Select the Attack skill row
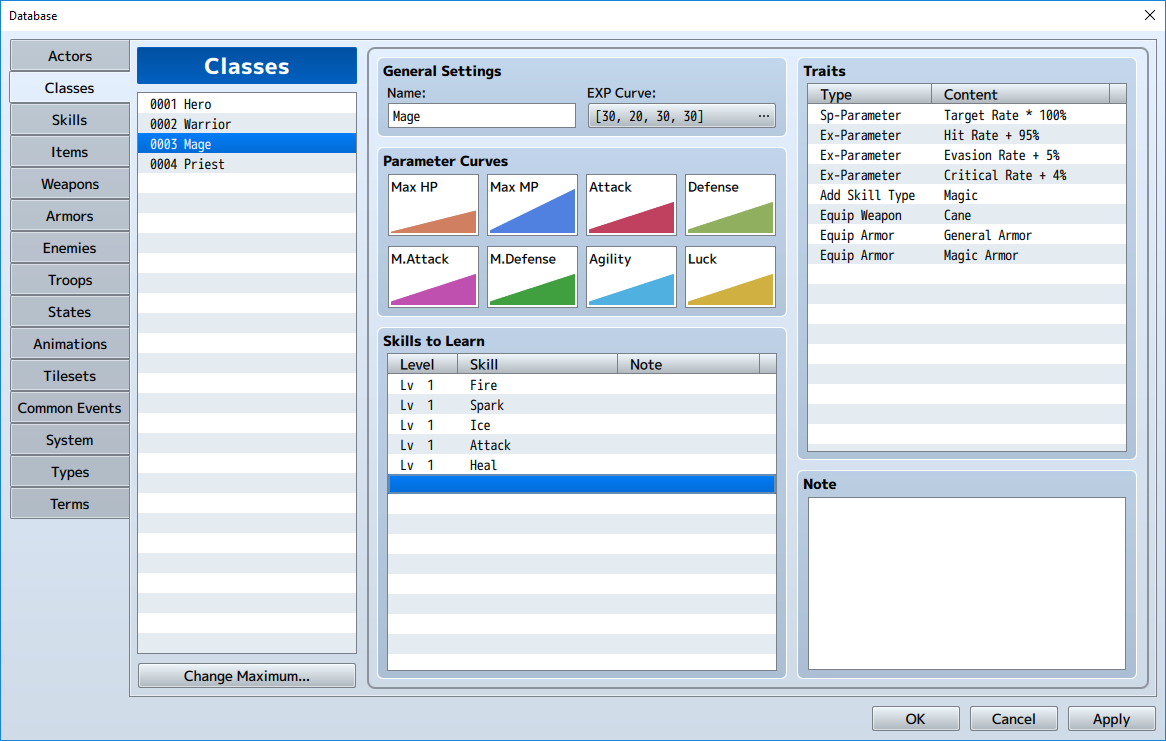This screenshot has height=741, width=1166. [582, 445]
